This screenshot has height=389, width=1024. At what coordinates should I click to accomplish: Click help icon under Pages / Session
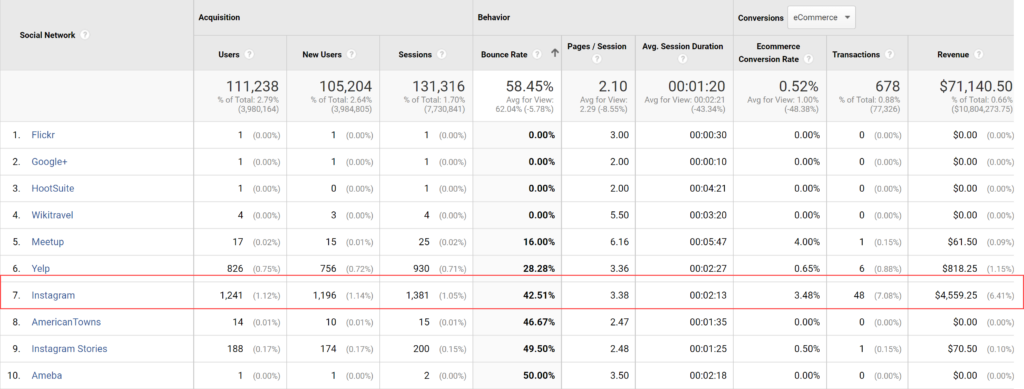click(596, 59)
